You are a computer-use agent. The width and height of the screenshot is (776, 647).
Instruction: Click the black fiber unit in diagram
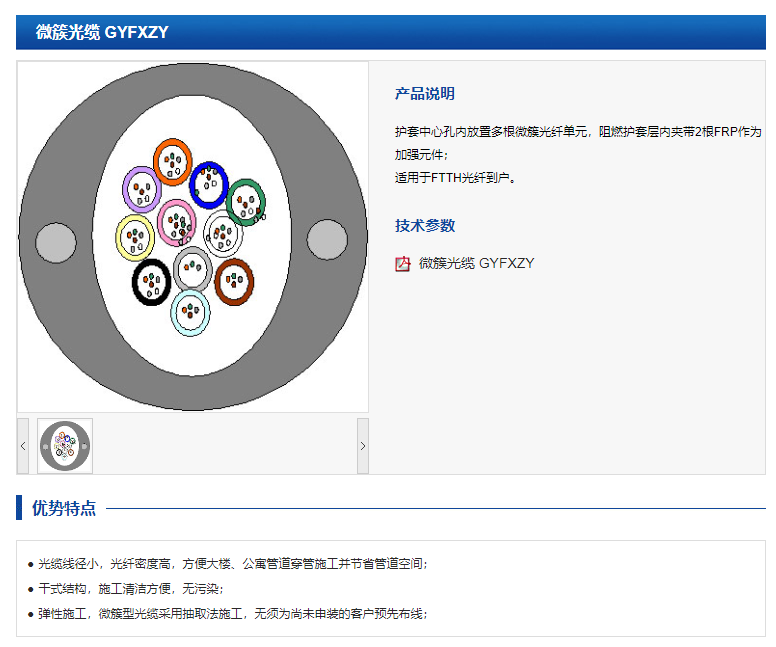click(152, 282)
